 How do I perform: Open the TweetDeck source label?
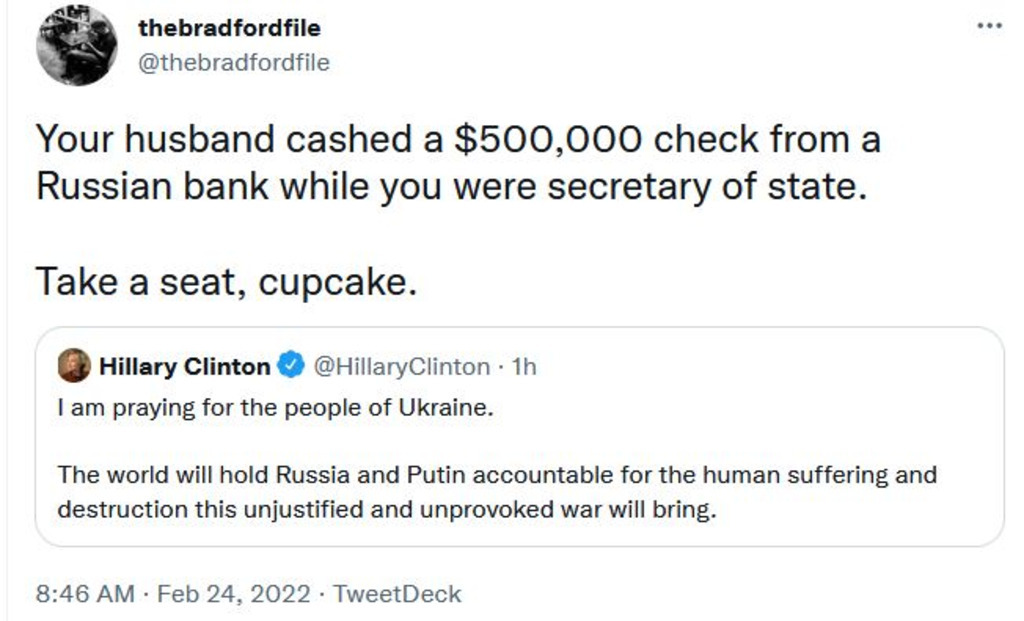tap(397, 594)
